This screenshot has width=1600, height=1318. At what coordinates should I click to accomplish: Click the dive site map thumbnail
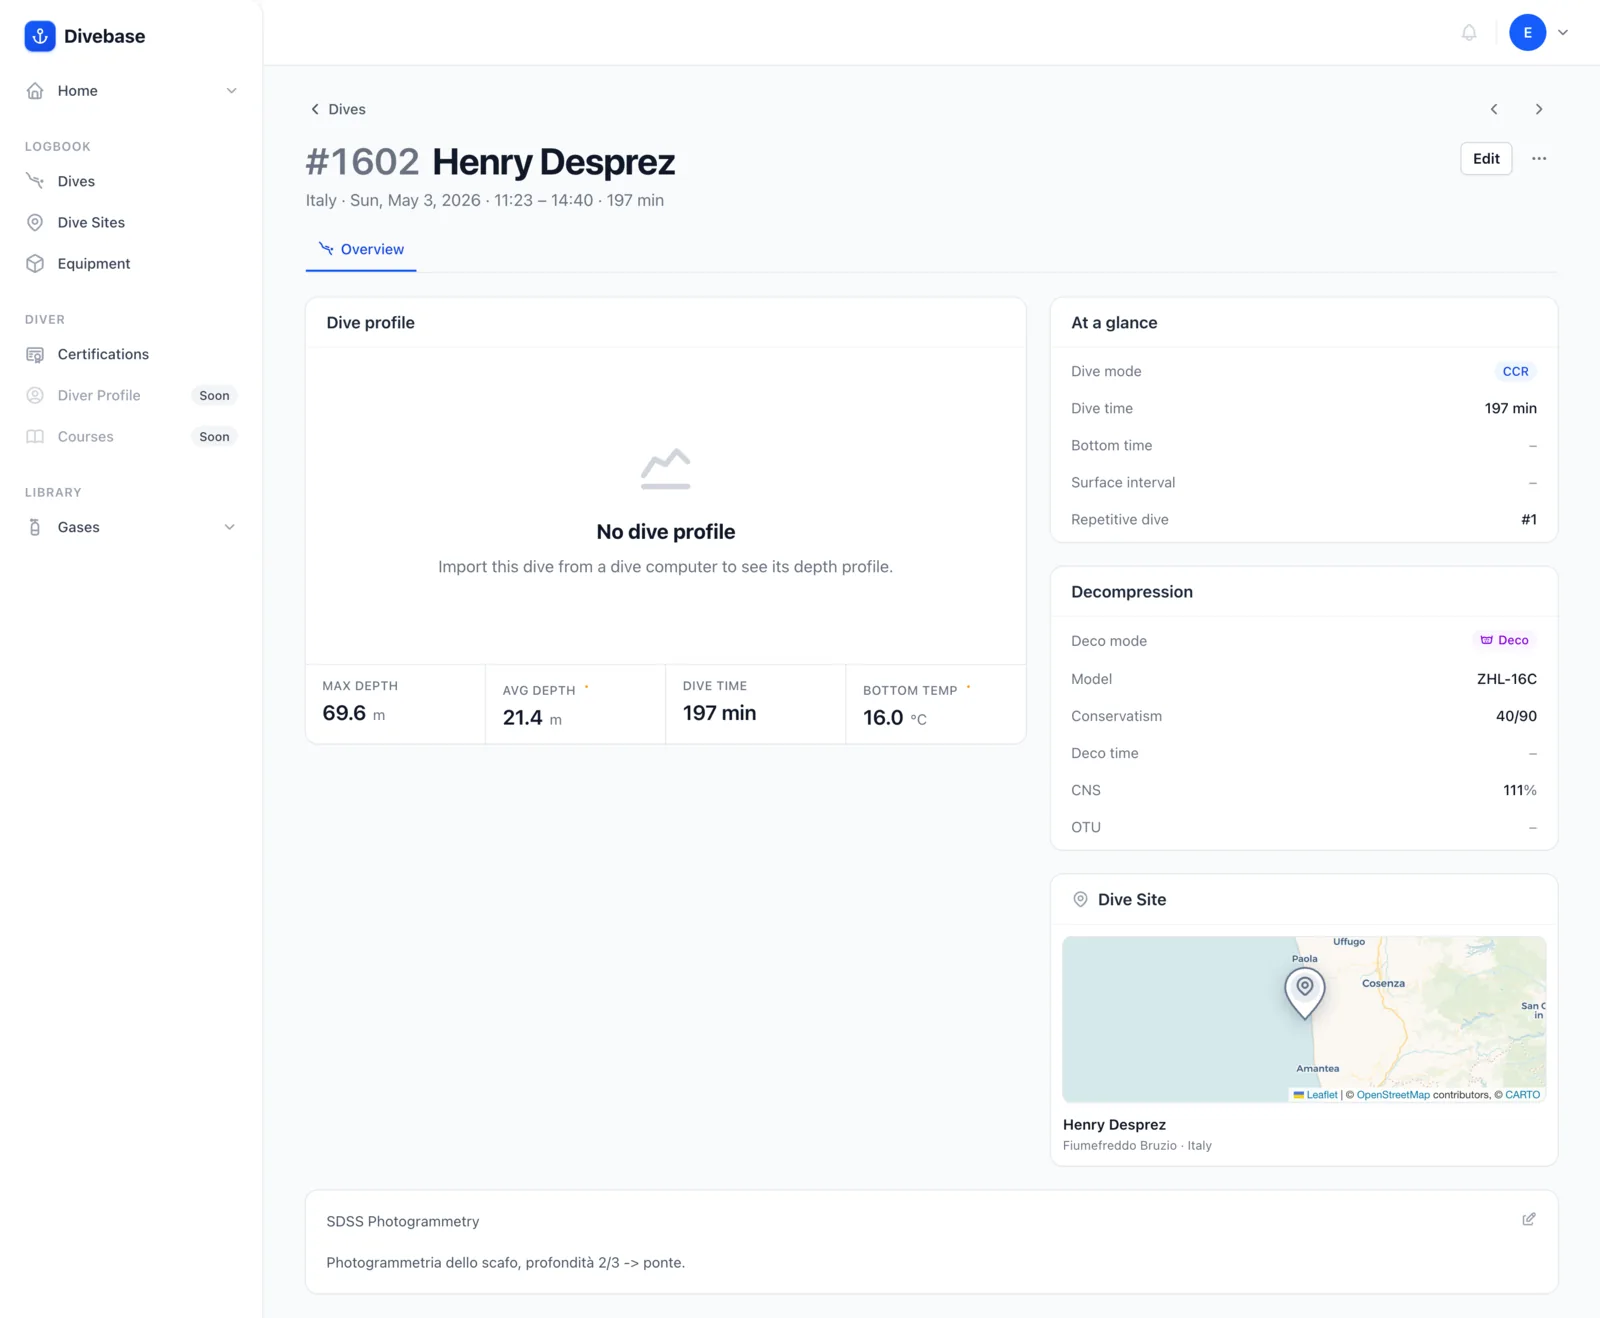(x=1304, y=1019)
